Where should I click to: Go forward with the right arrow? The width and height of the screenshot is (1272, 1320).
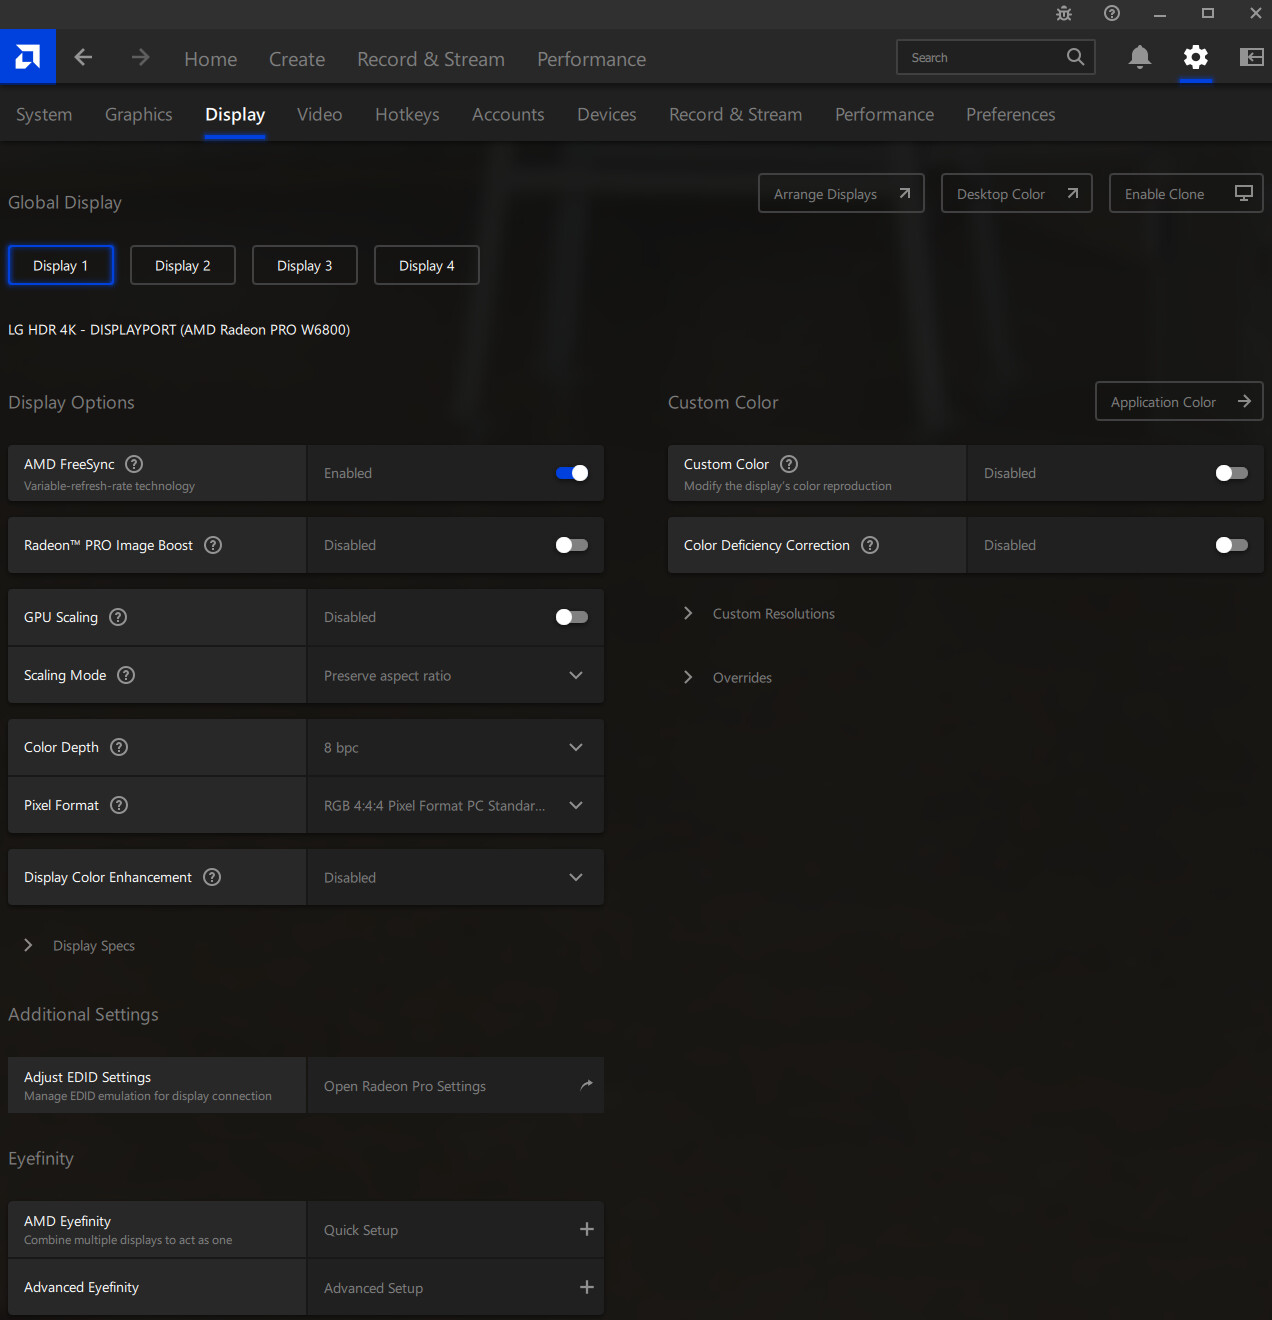tap(141, 58)
